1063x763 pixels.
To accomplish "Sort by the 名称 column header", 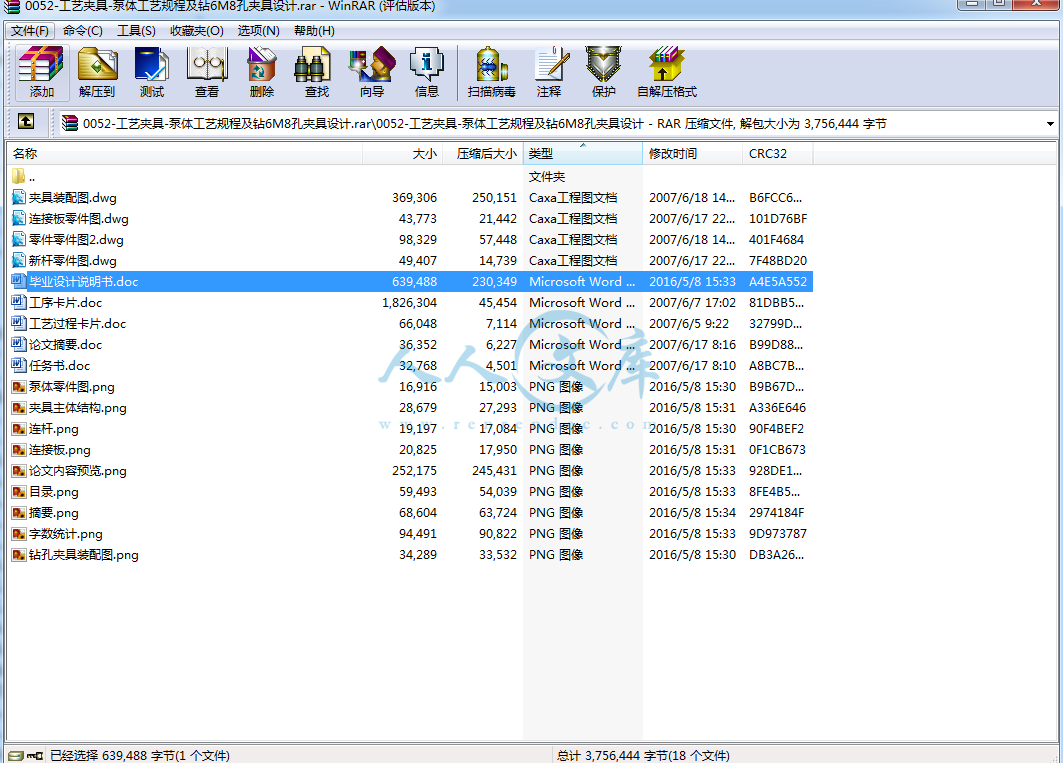I will pos(185,154).
